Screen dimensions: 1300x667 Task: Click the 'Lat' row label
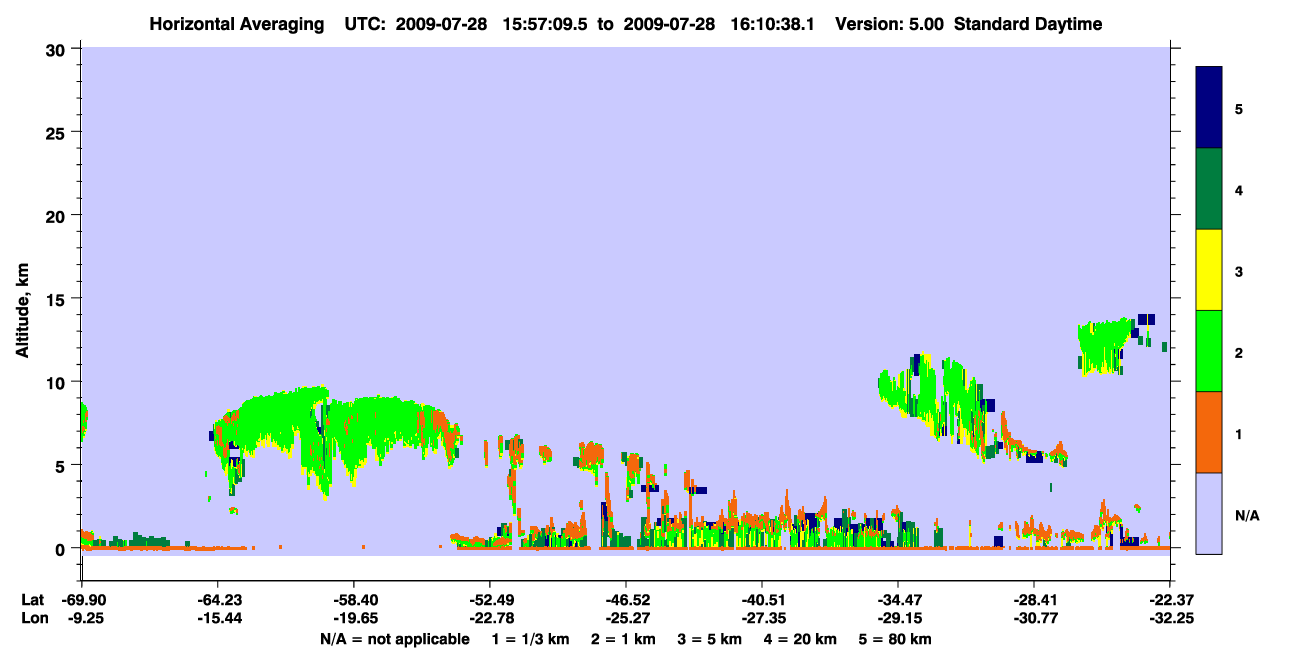click(31, 600)
